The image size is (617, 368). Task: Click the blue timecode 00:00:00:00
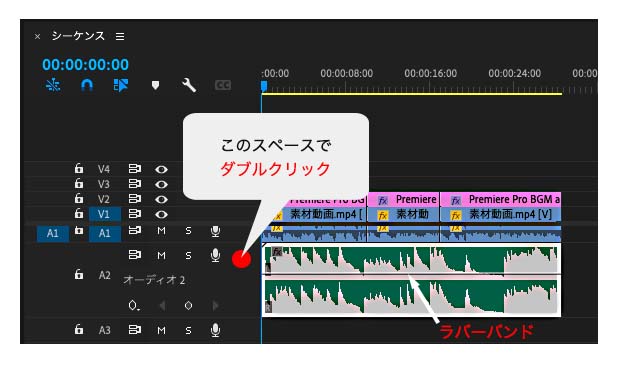85,64
